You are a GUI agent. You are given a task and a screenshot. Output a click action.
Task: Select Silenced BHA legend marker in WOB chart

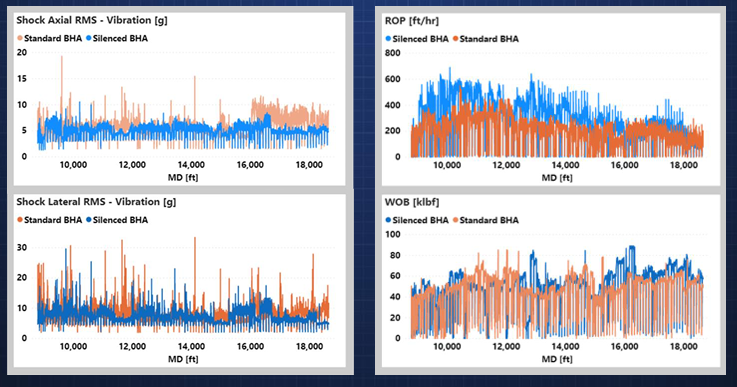coord(388,220)
